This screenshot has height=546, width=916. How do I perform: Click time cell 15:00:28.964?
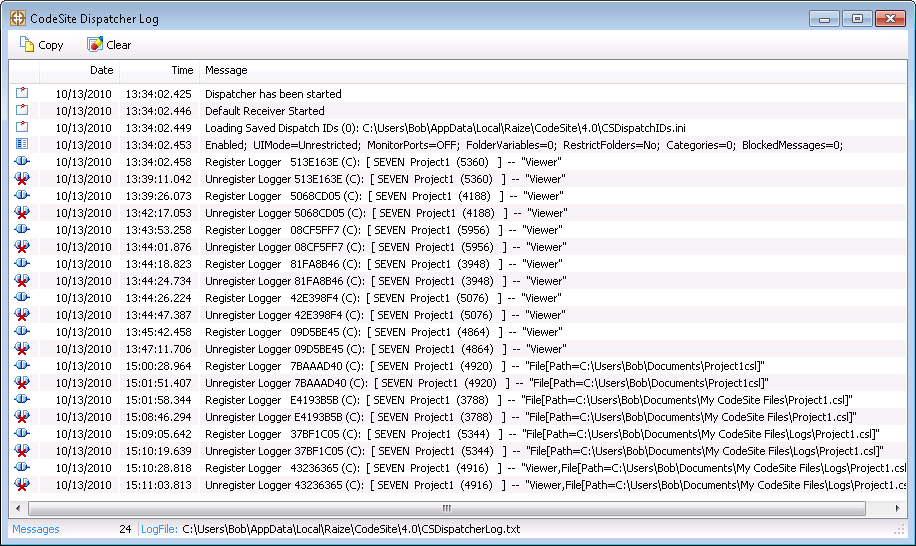pos(158,366)
